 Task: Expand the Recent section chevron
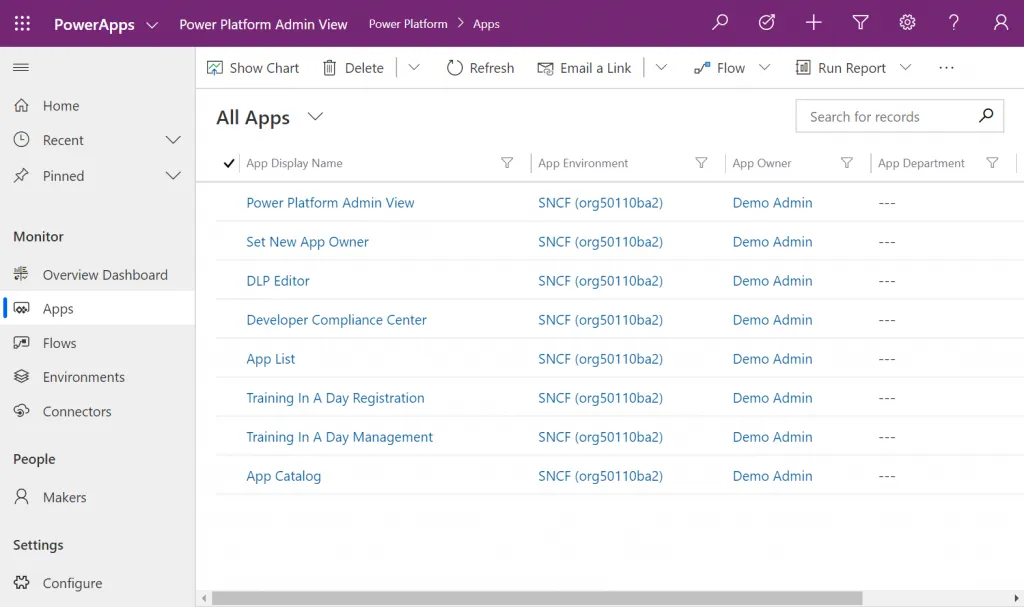pos(173,140)
